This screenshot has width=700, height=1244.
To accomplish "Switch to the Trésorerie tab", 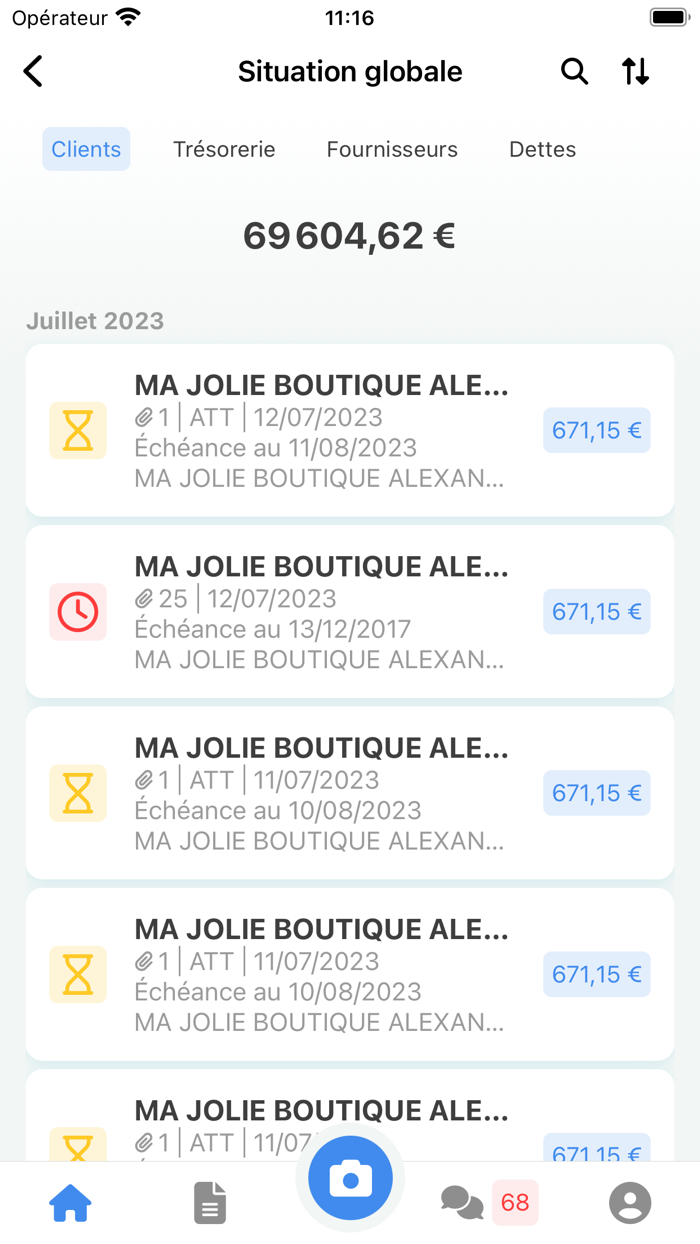I will [x=224, y=148].
